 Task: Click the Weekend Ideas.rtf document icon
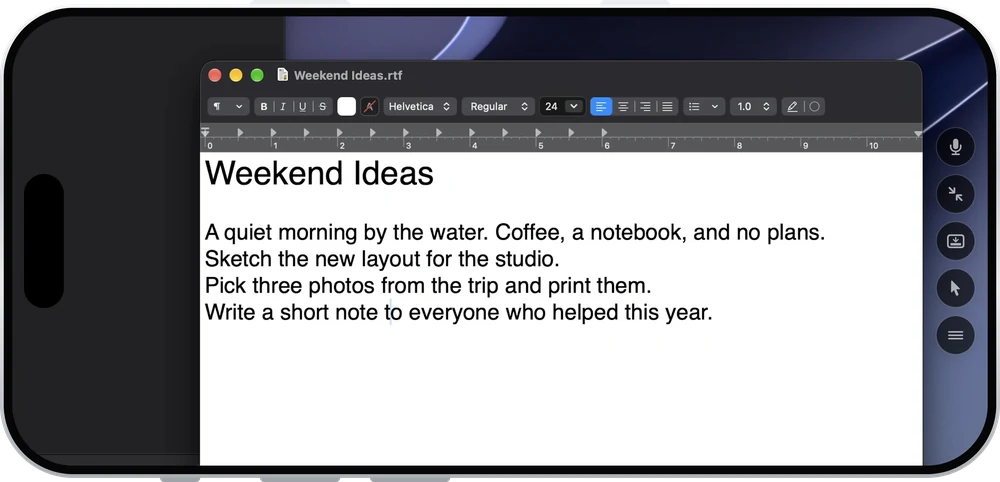coord(283,75)
